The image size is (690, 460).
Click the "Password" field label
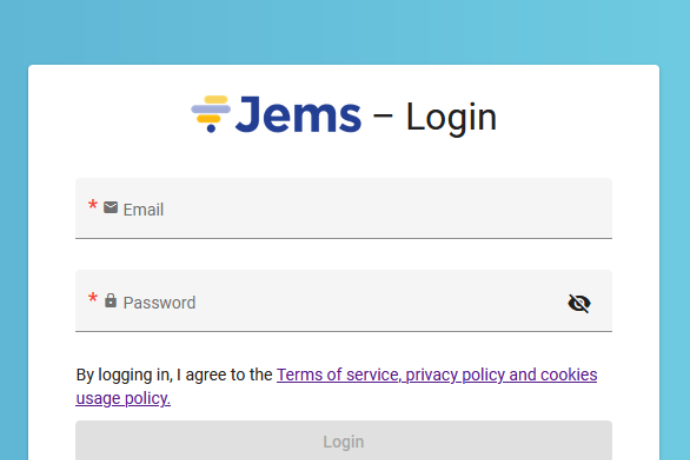coord(159,302)
